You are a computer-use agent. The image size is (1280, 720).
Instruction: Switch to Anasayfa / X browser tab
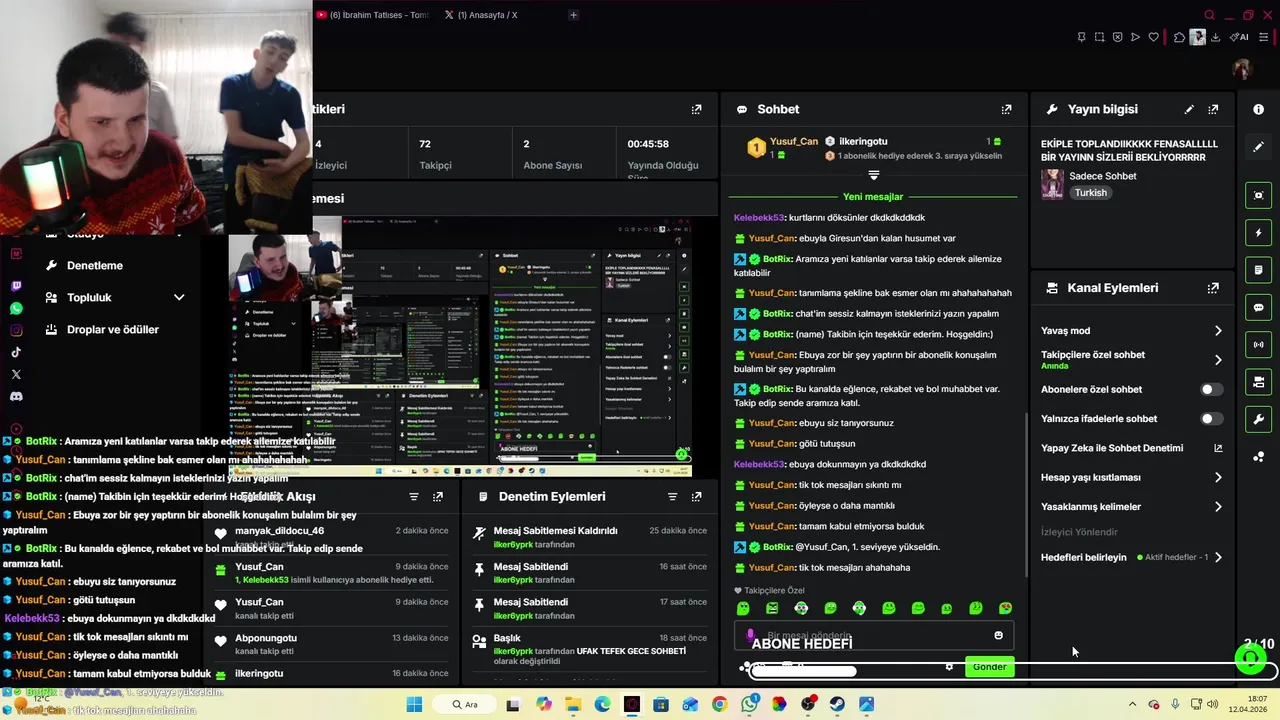point(481,15)
